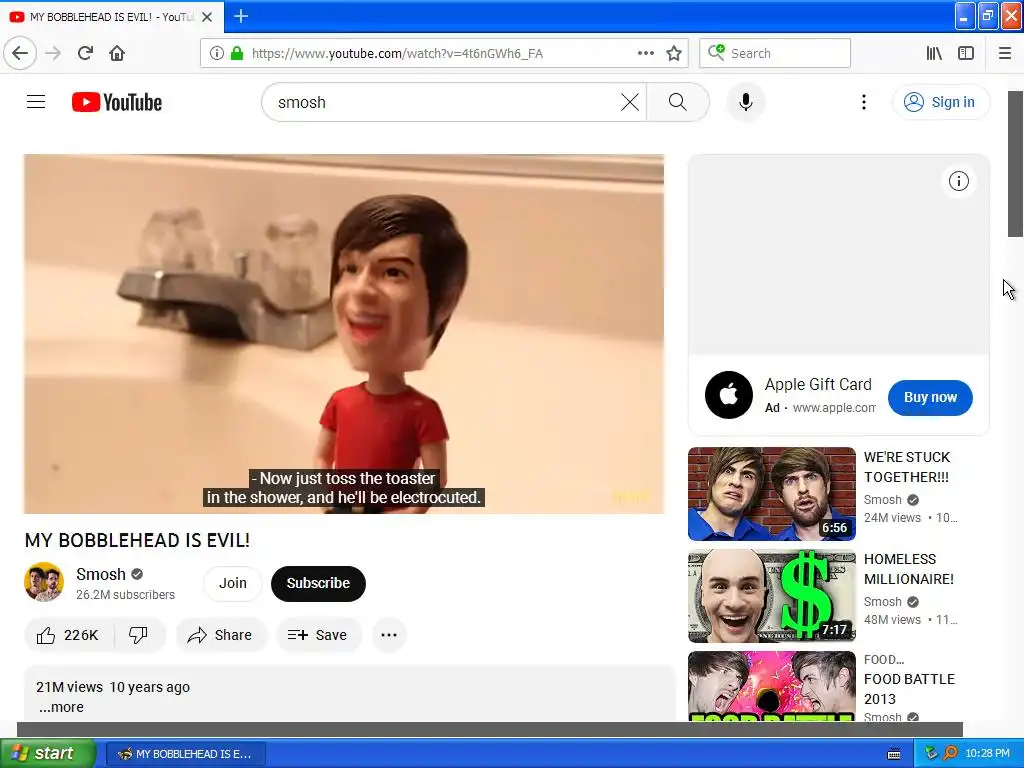Screen dimensions: 1024x768
Task: Open the Smosh channel name link
Action: 101,574
